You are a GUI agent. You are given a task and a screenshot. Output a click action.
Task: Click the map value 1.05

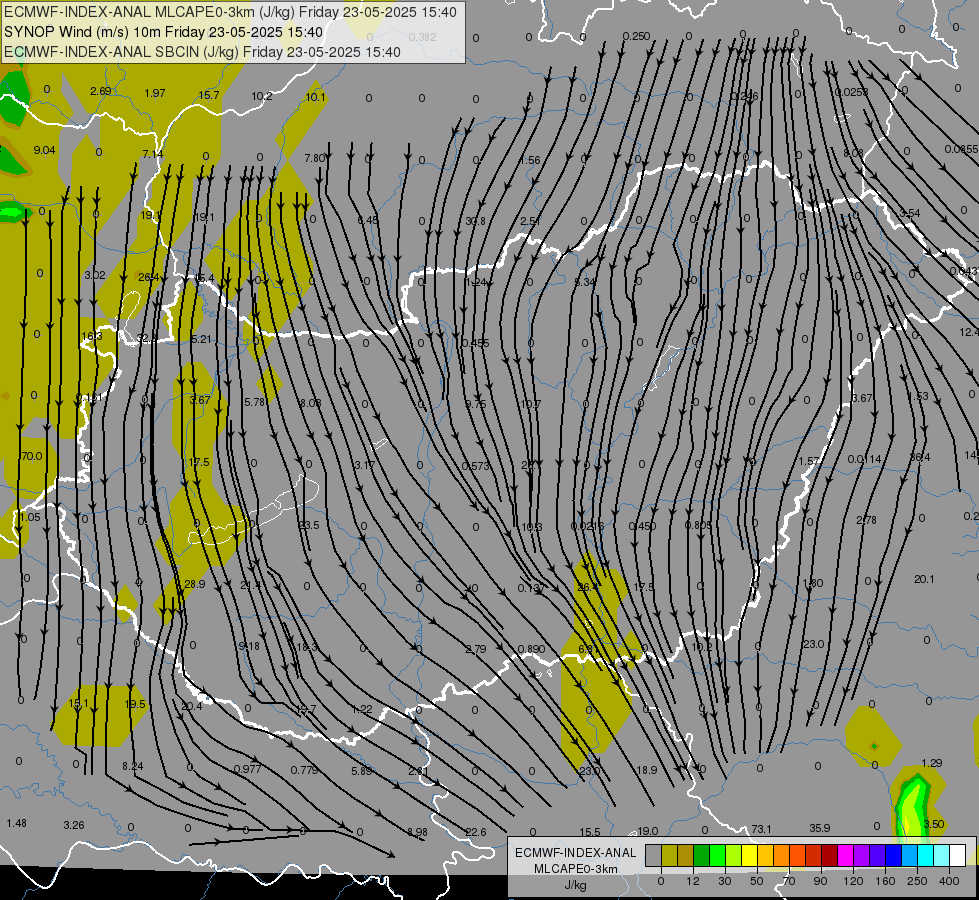(30, 517)
